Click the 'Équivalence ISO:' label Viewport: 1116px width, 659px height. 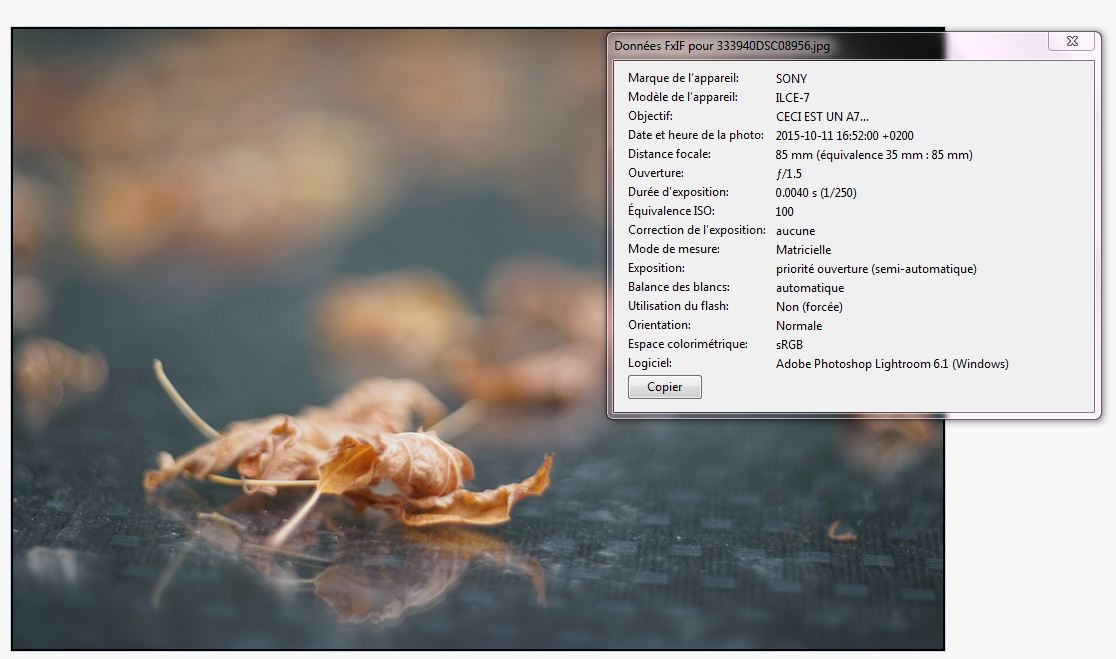click(x=671, y=211)
